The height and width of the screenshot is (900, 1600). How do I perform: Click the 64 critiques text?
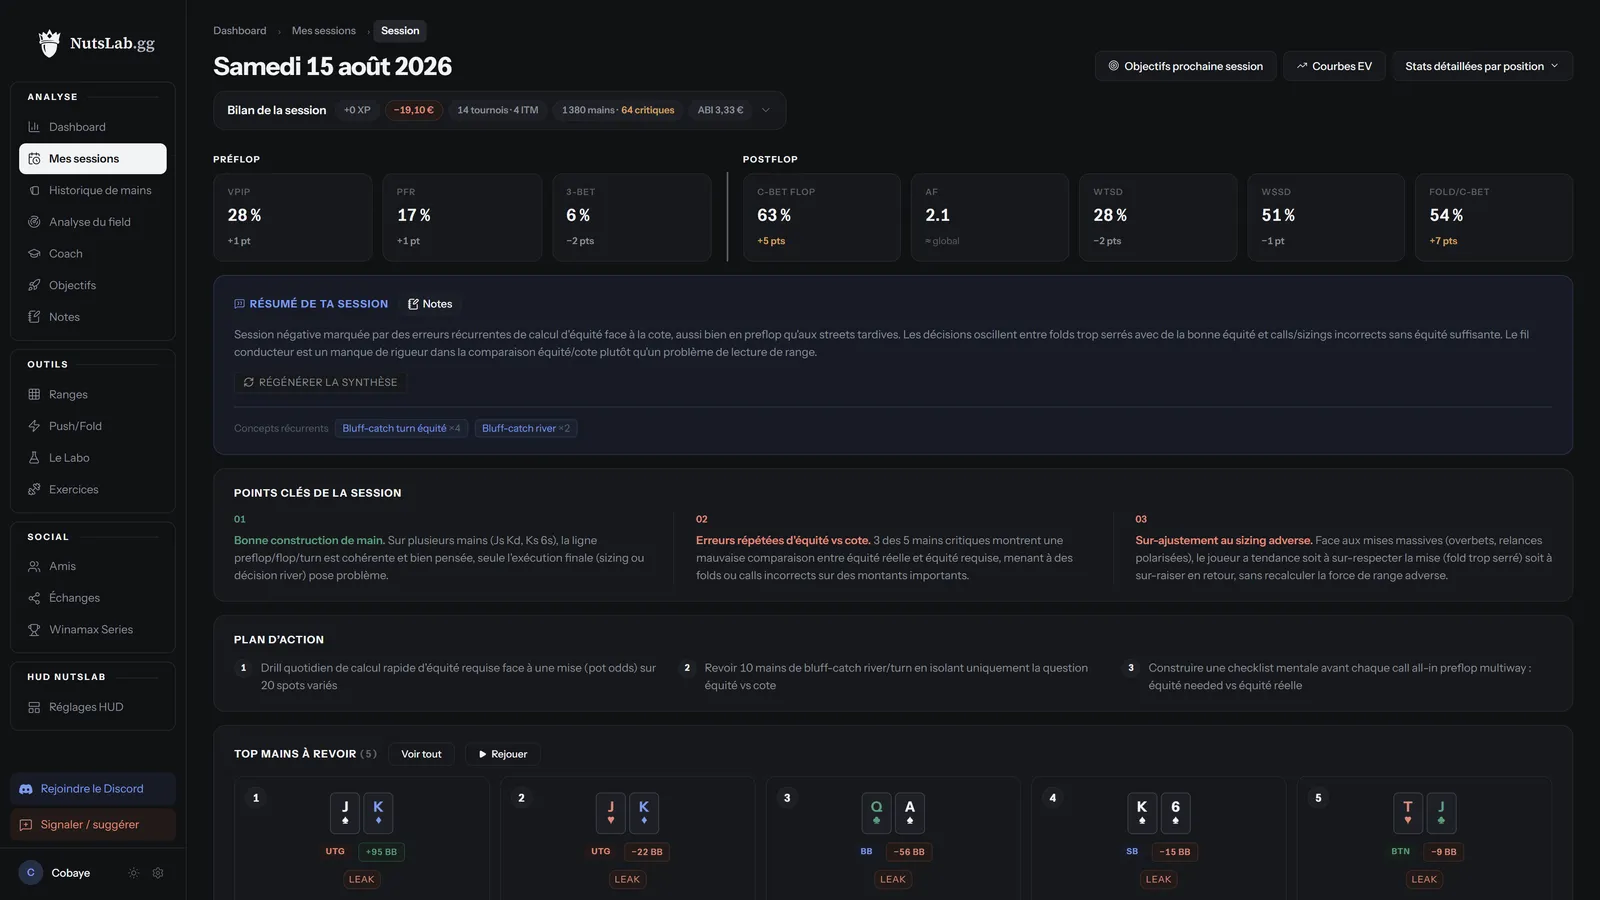[648, 110]
